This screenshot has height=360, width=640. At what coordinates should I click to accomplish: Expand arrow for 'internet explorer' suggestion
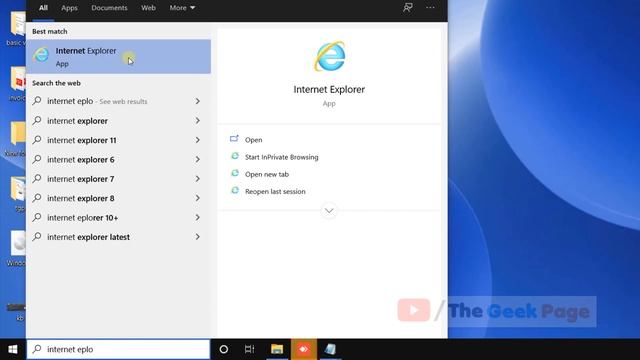click(198, 120)
